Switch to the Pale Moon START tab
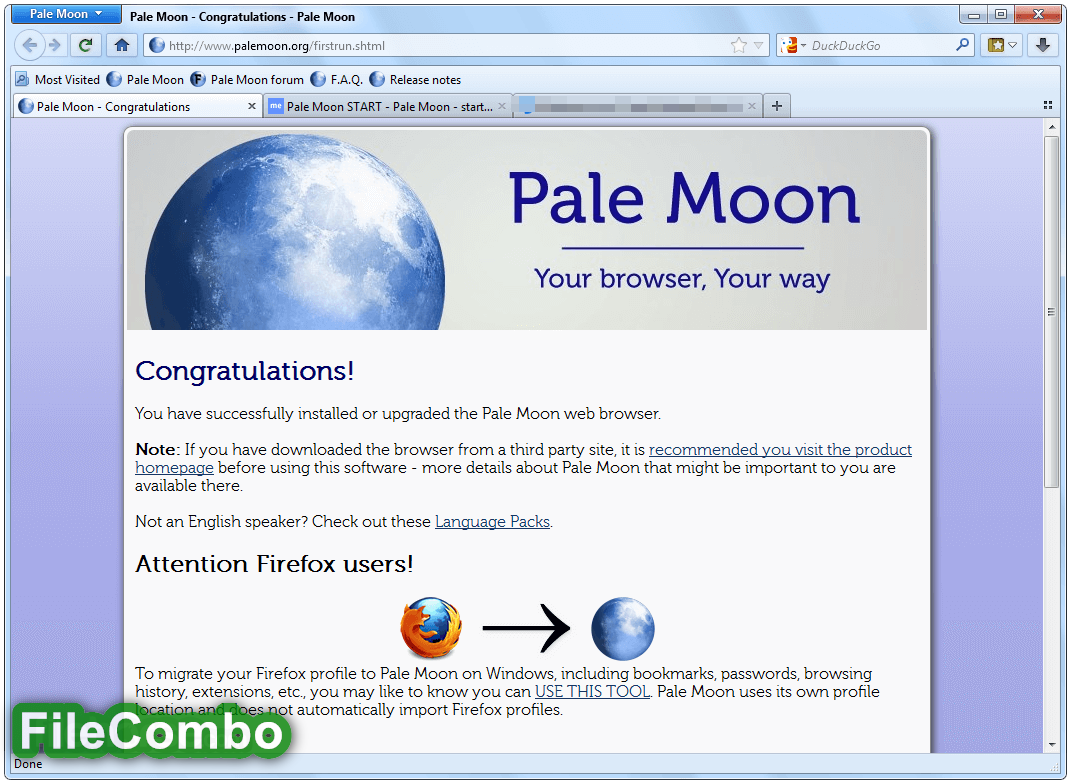The image size is (1070, 783). click(387, 106)
